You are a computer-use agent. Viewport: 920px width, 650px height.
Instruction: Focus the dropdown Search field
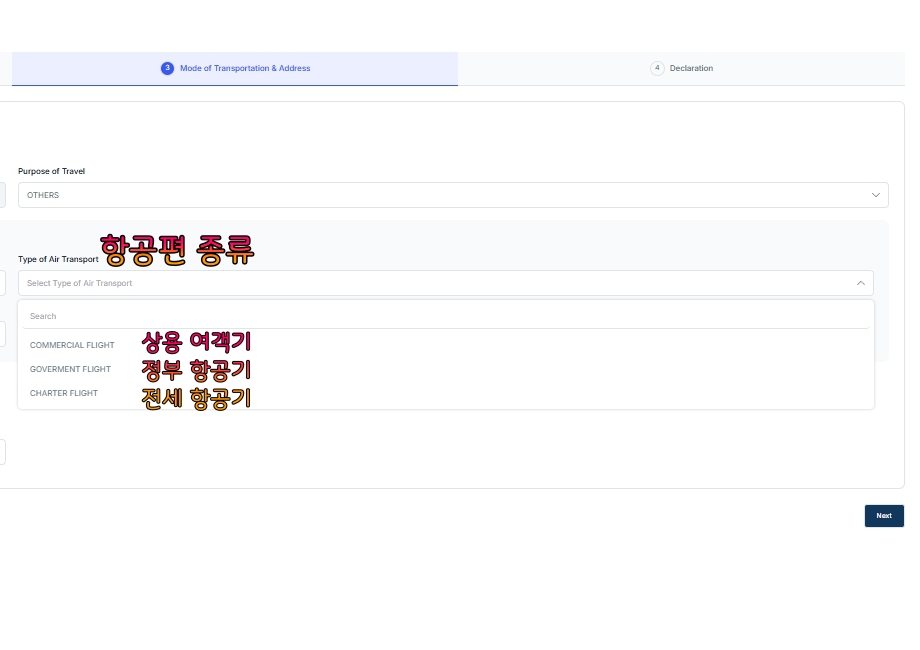(446, 316)
